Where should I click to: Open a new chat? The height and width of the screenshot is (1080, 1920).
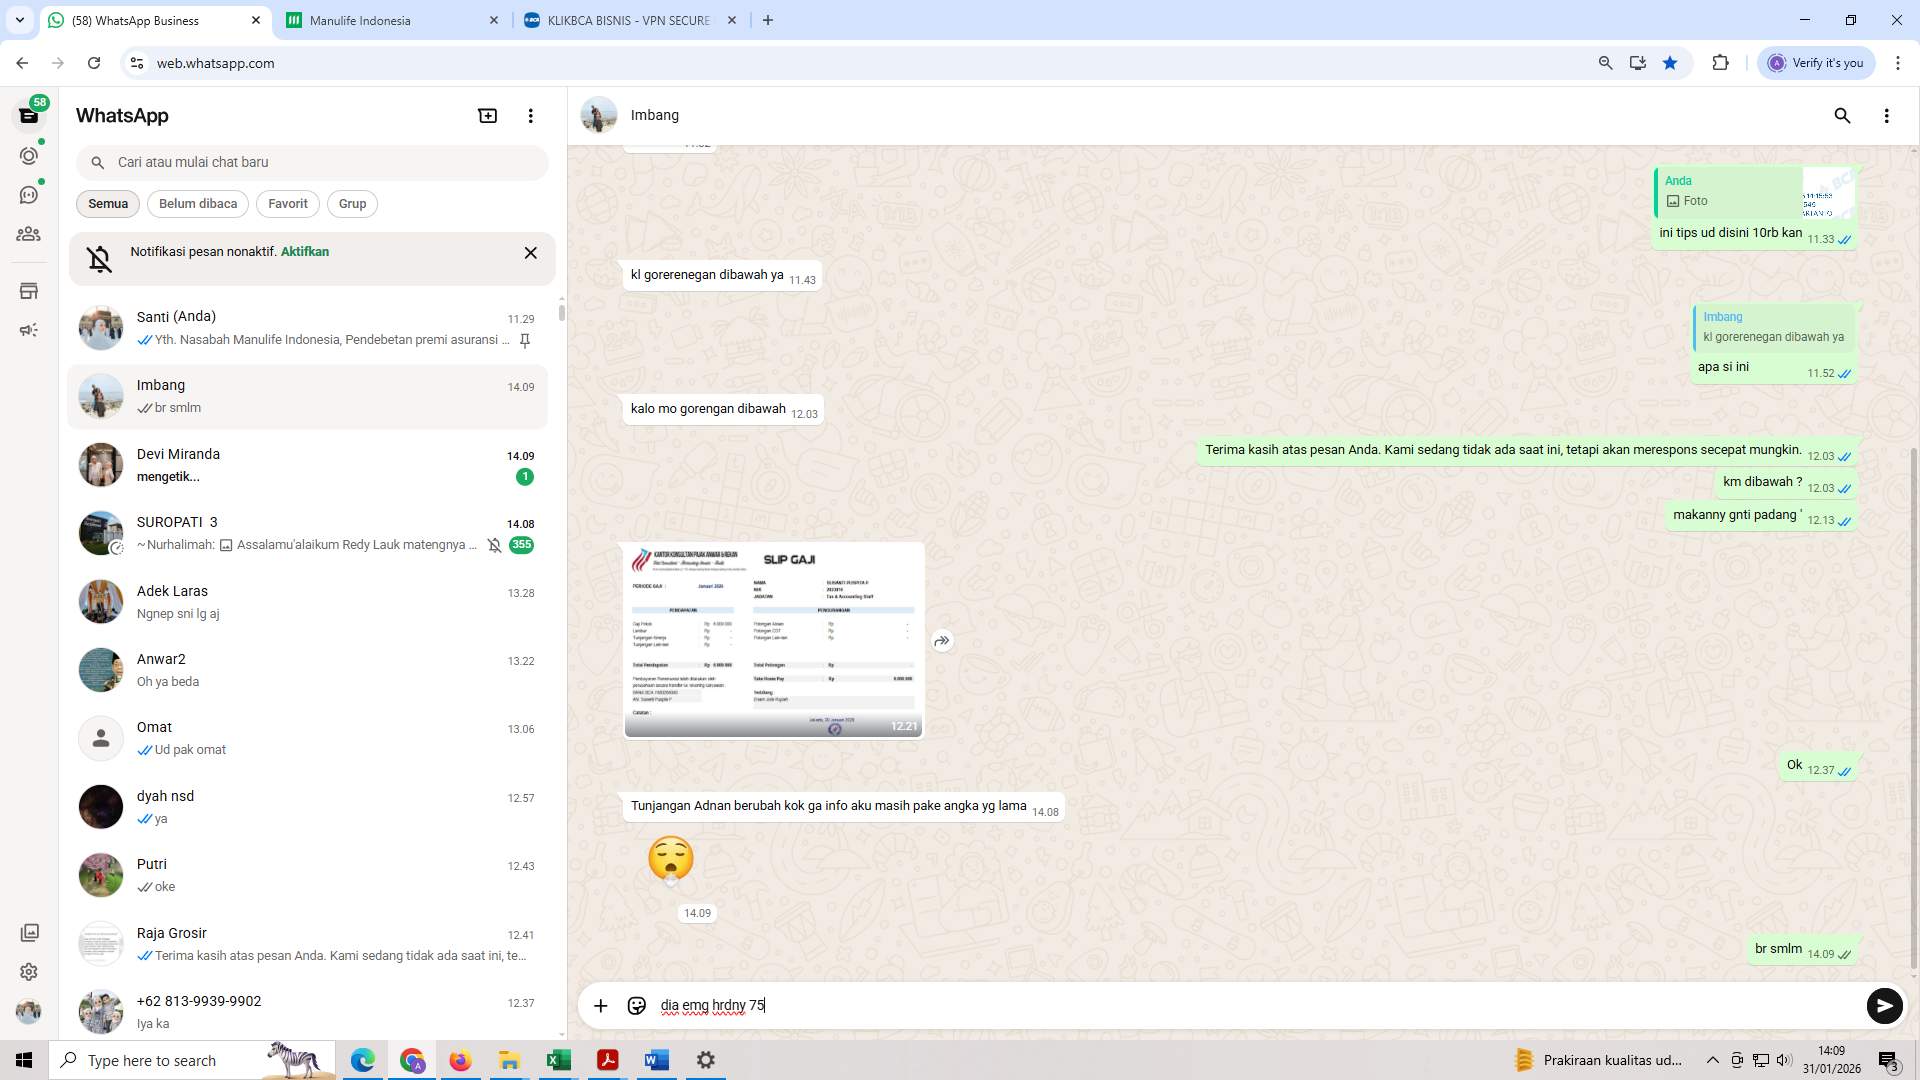(x=487, y=115)
